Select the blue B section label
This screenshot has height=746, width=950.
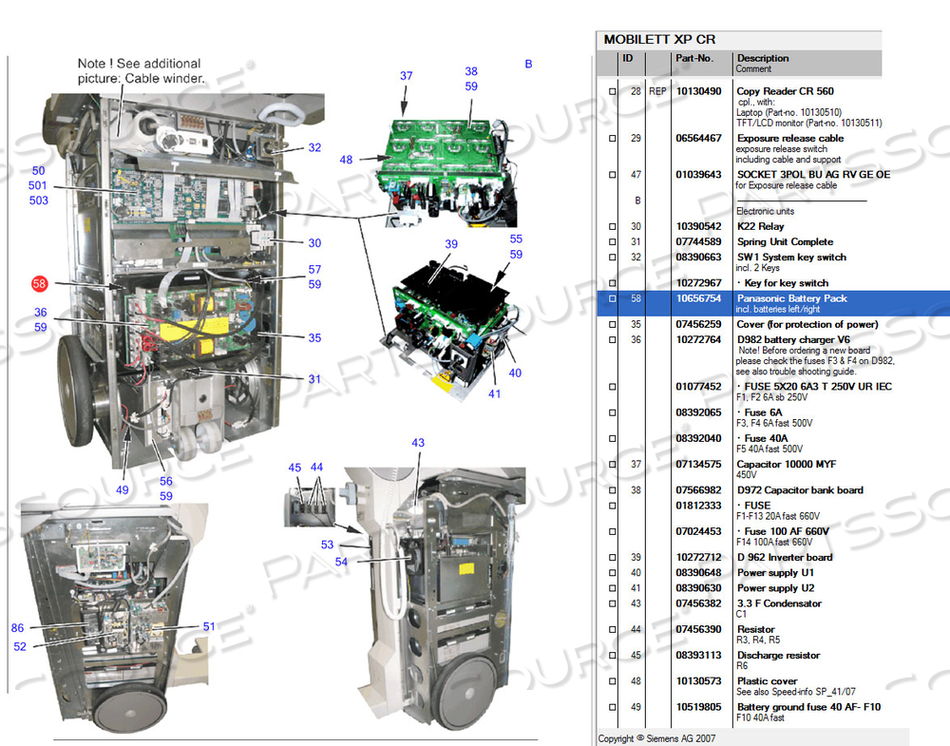(528, 64)
